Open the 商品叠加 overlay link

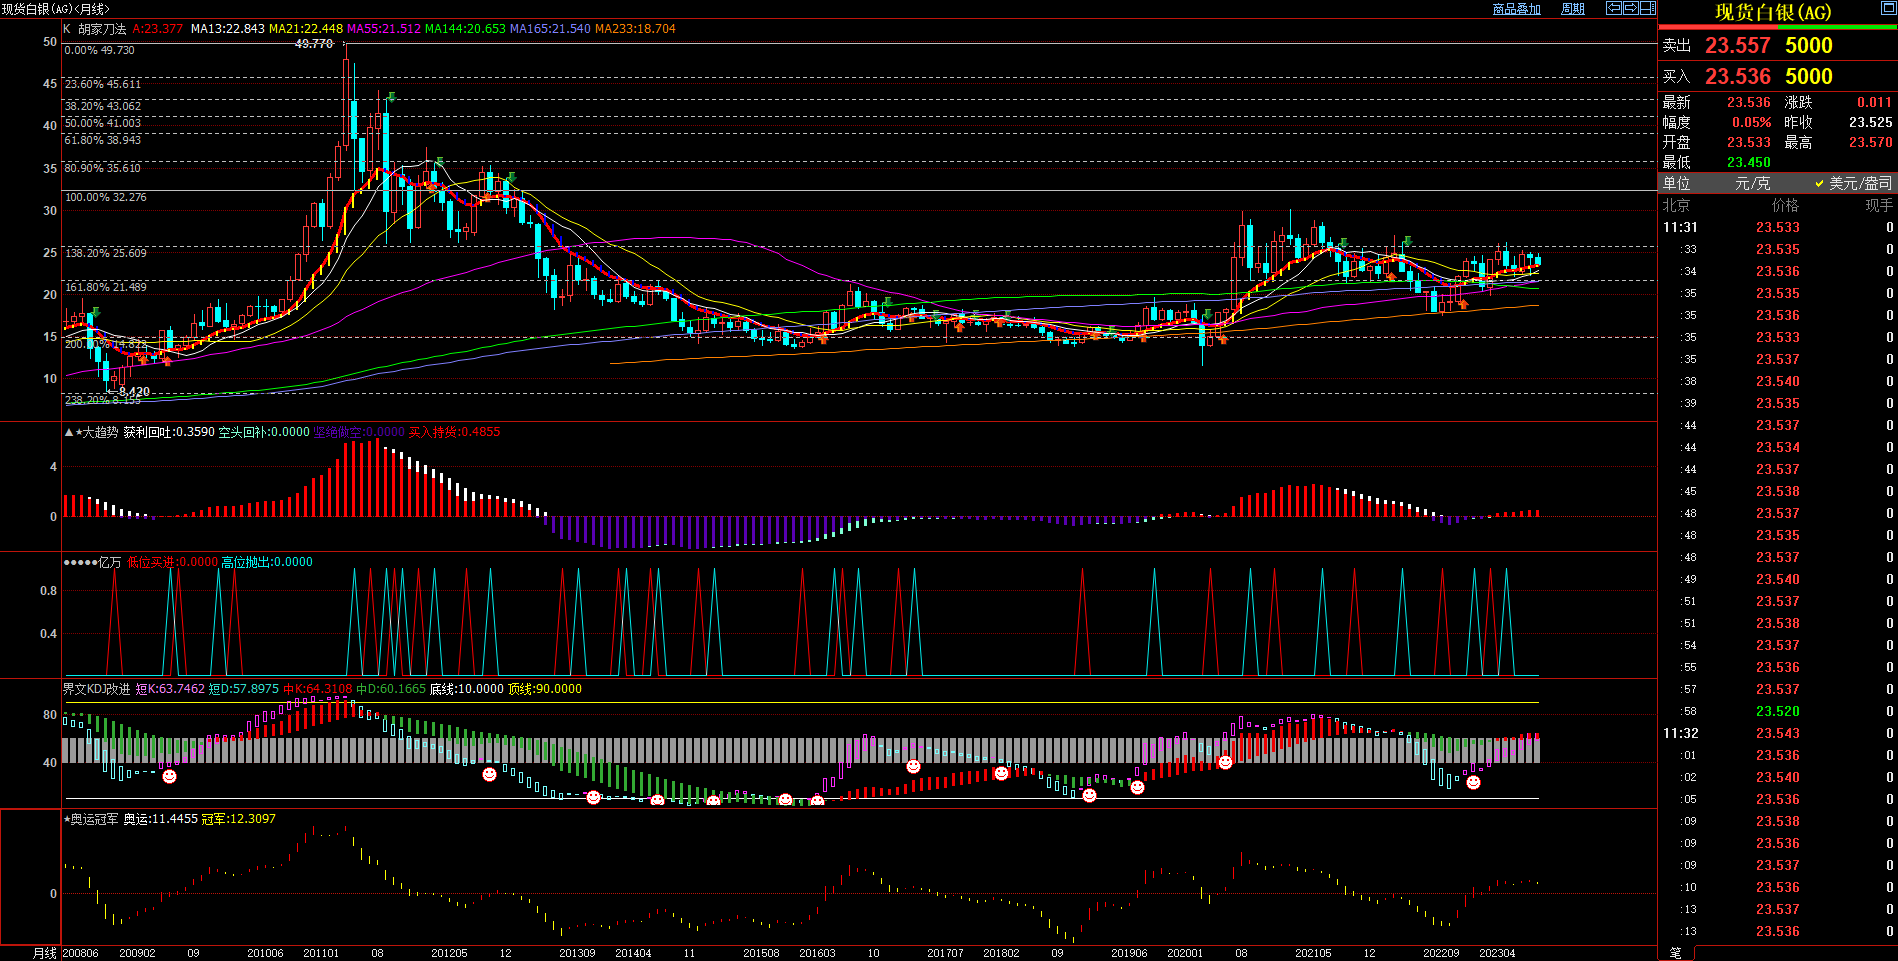pyautogui.click(x=1516, y=9)
